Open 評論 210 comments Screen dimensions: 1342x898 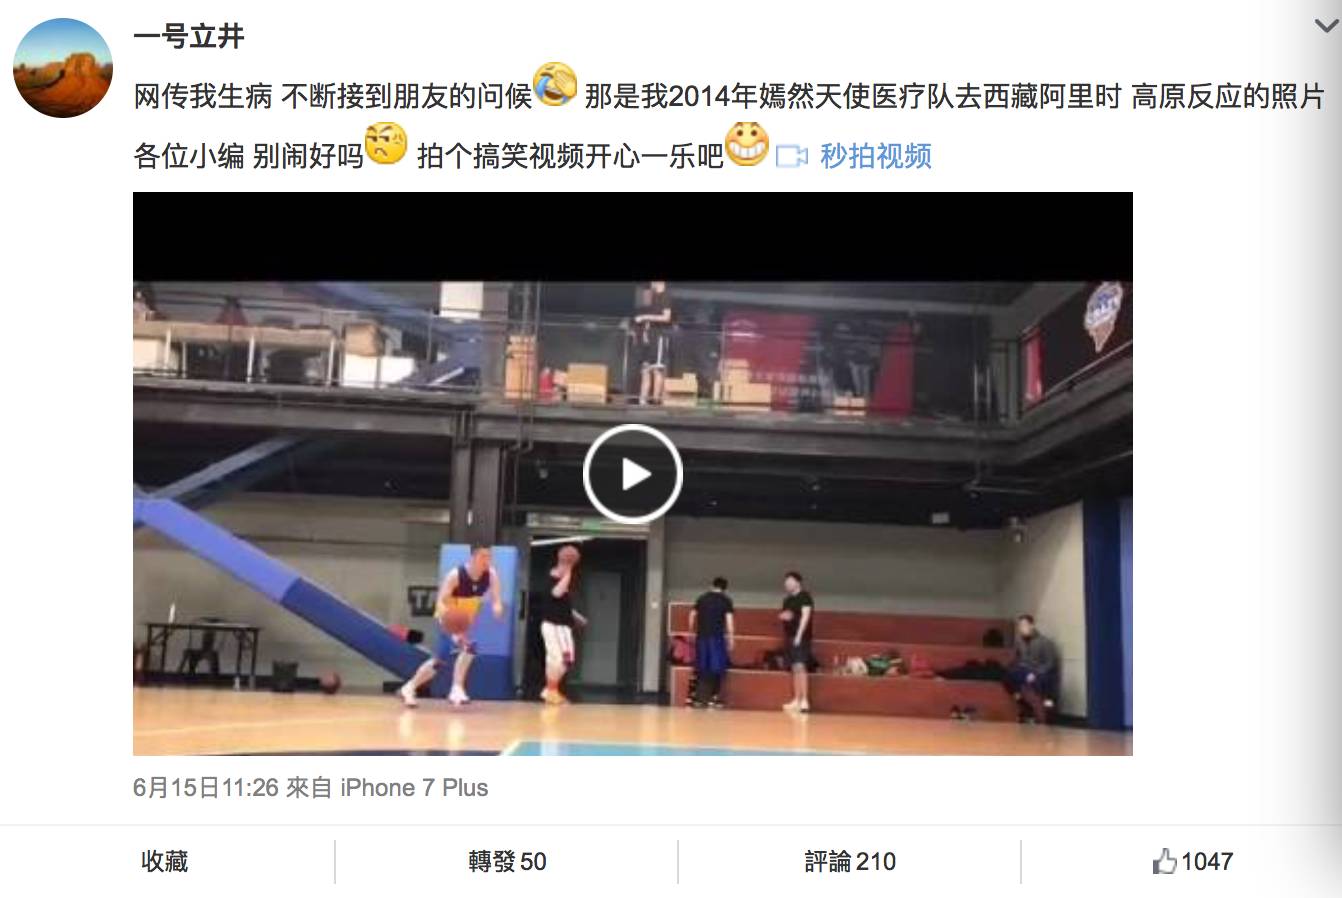850,861
